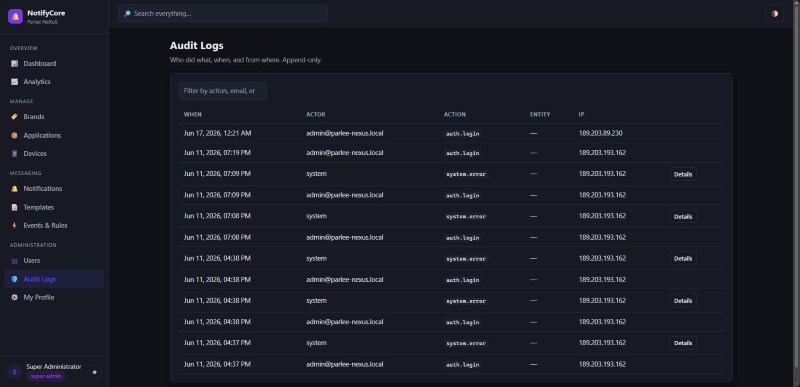Click the IP column header

point(581,115)
